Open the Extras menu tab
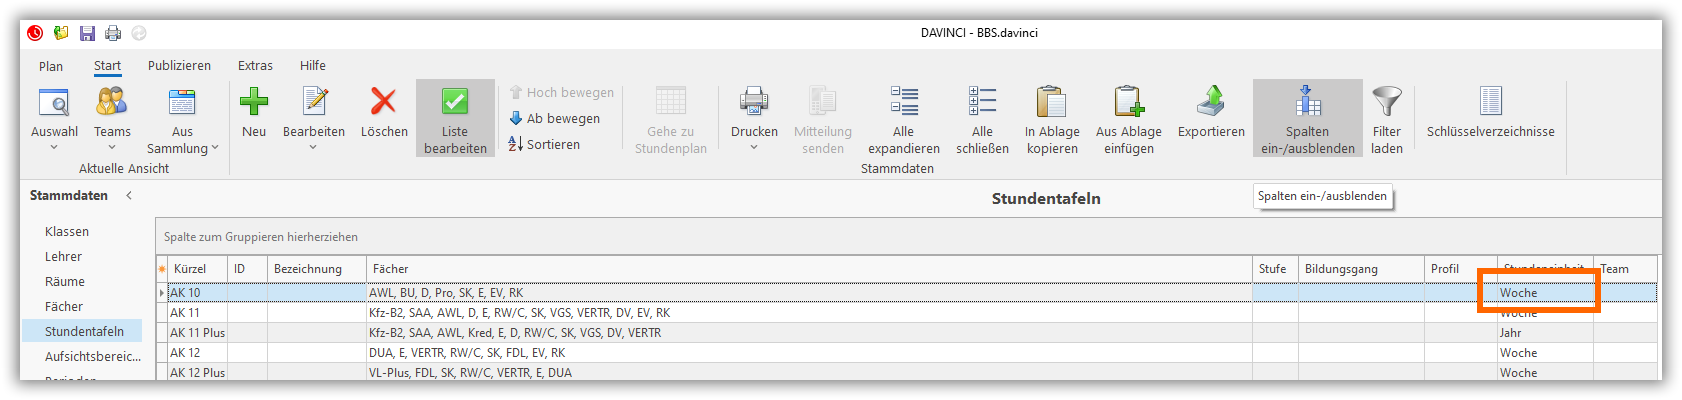Viewport: 1682px width, 400px height. 255,66
